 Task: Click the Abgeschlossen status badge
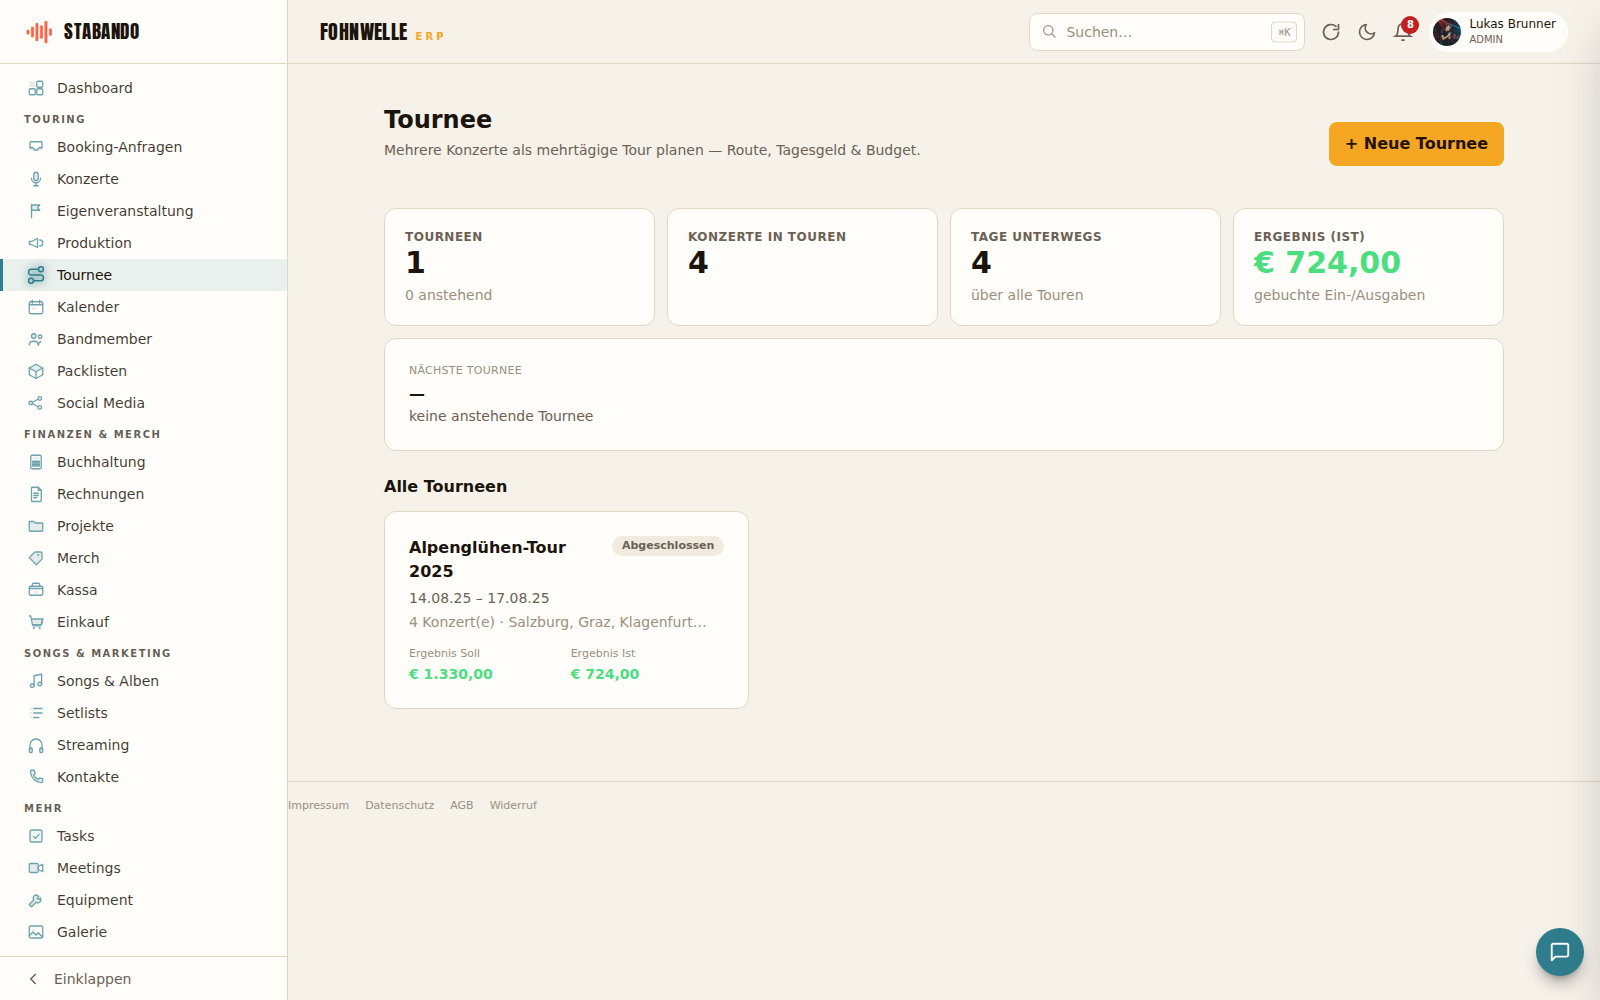pyautogui.click(x=668, y=546)
